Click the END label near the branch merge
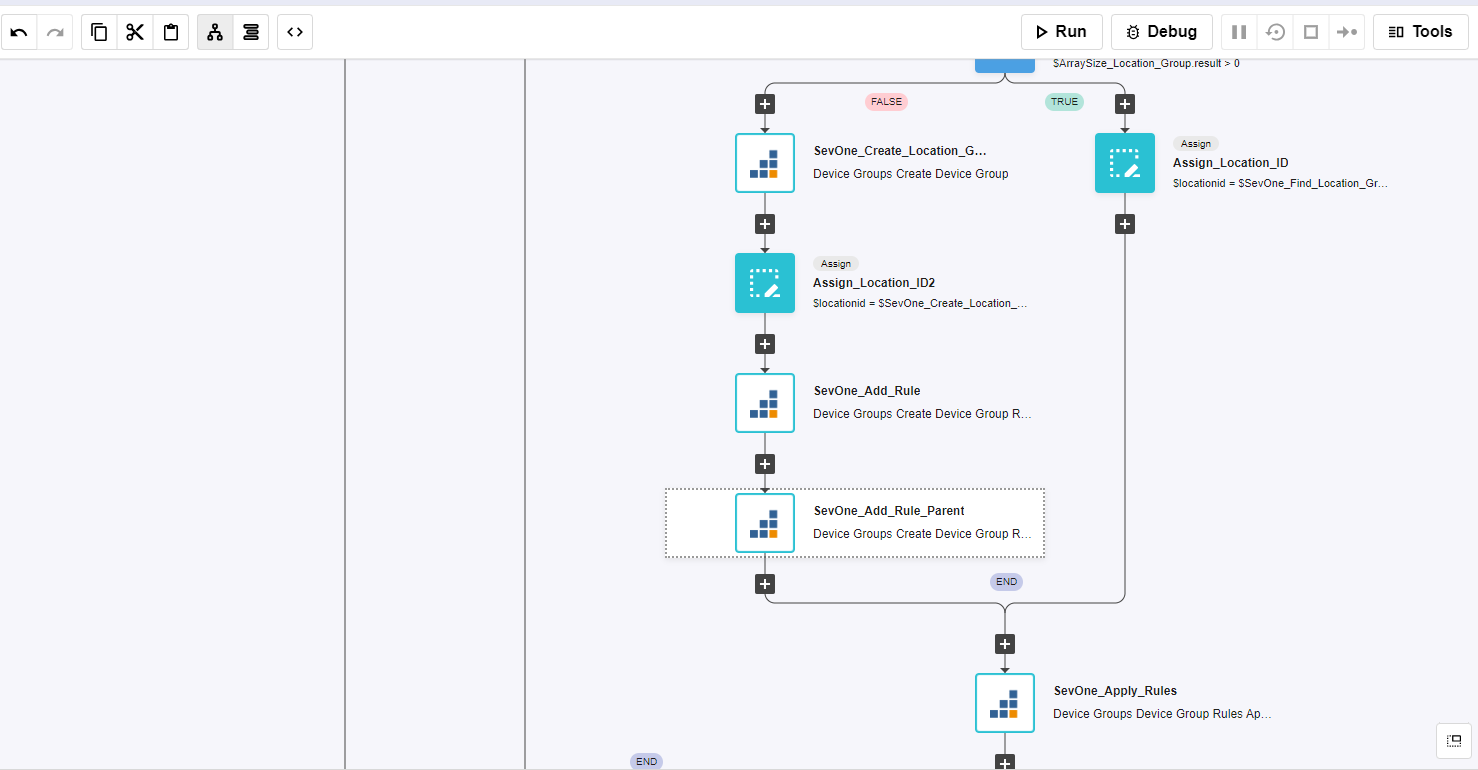The height and width of the screenshot is (770, 1478). pyautogui.click(x=1006, y=582)
